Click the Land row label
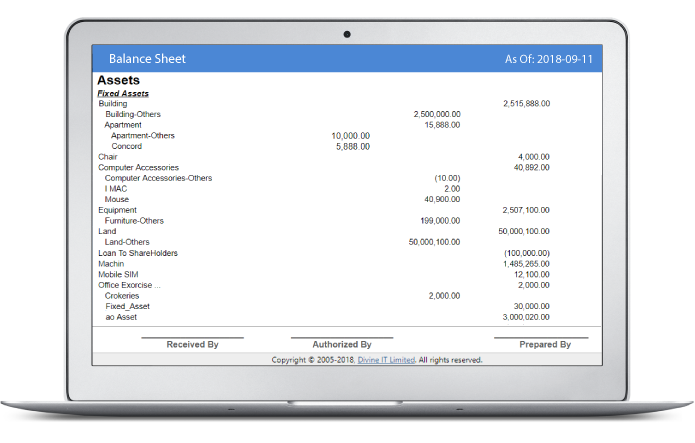The image size is (695, 443). pos(107,231)
